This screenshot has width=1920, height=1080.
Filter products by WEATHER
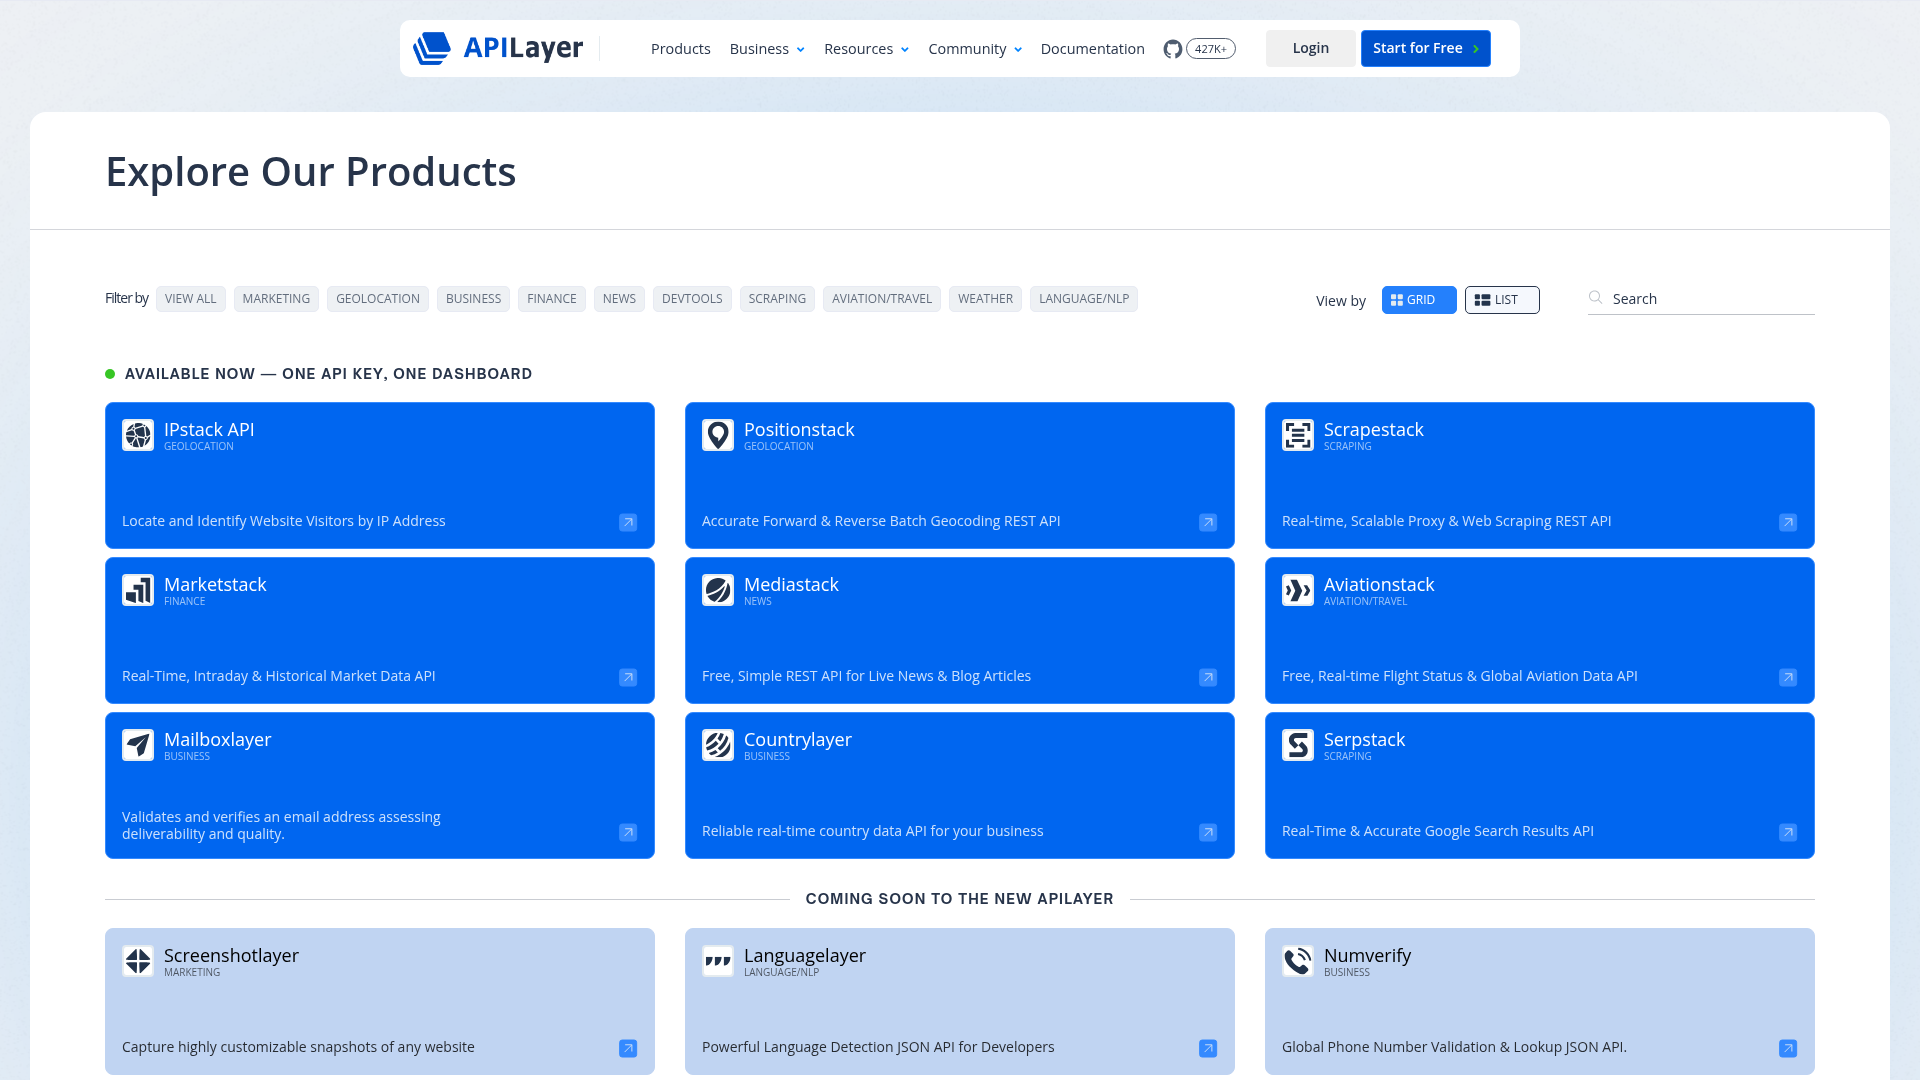pos(985,299)
